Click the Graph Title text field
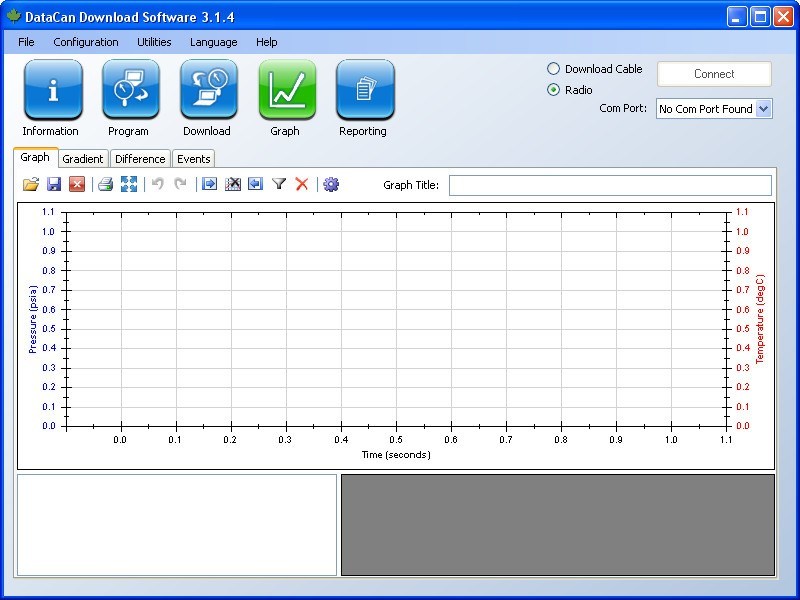 pyautogui.click(x=610, y=185)
